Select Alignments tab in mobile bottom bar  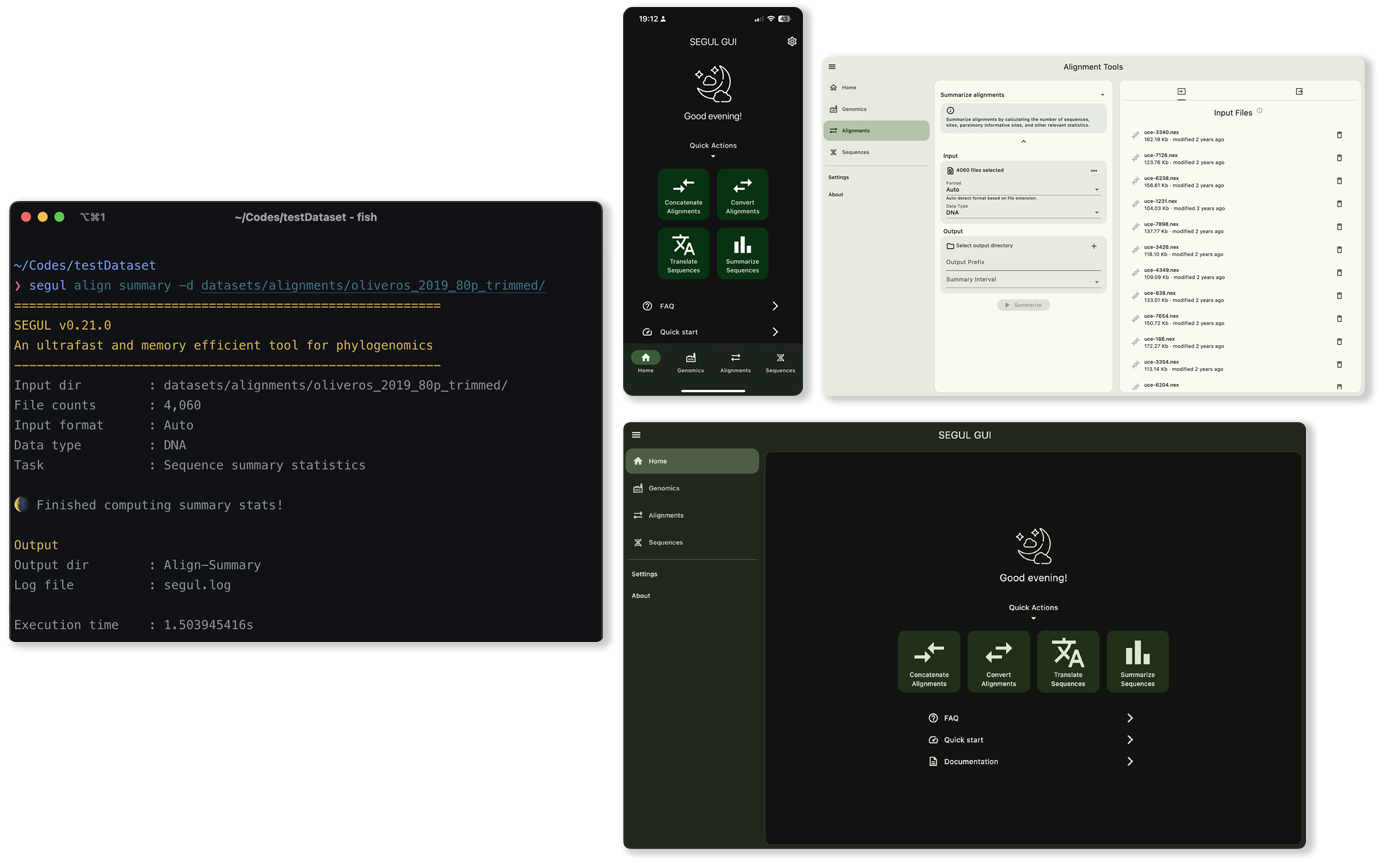click(x=736, y=362)
